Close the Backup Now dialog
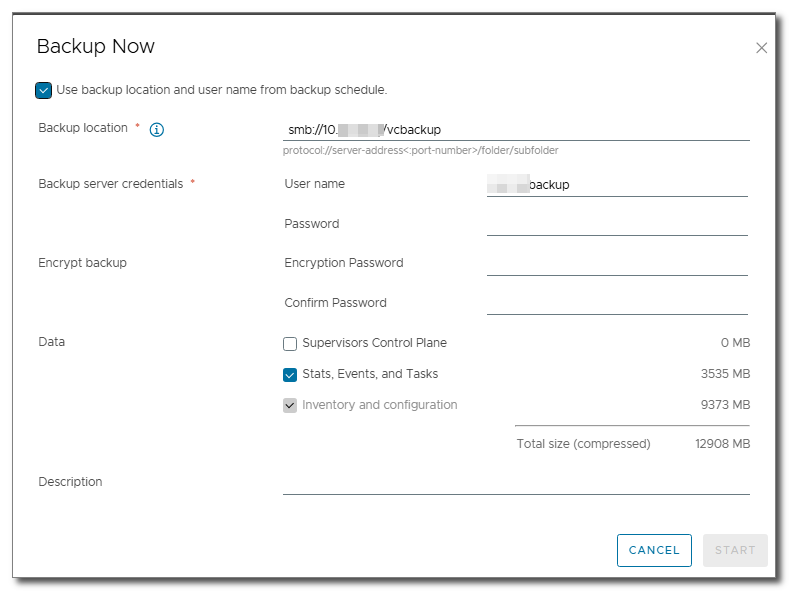Image resolution: width=789 pixels, height=591 pixels. 761,48
